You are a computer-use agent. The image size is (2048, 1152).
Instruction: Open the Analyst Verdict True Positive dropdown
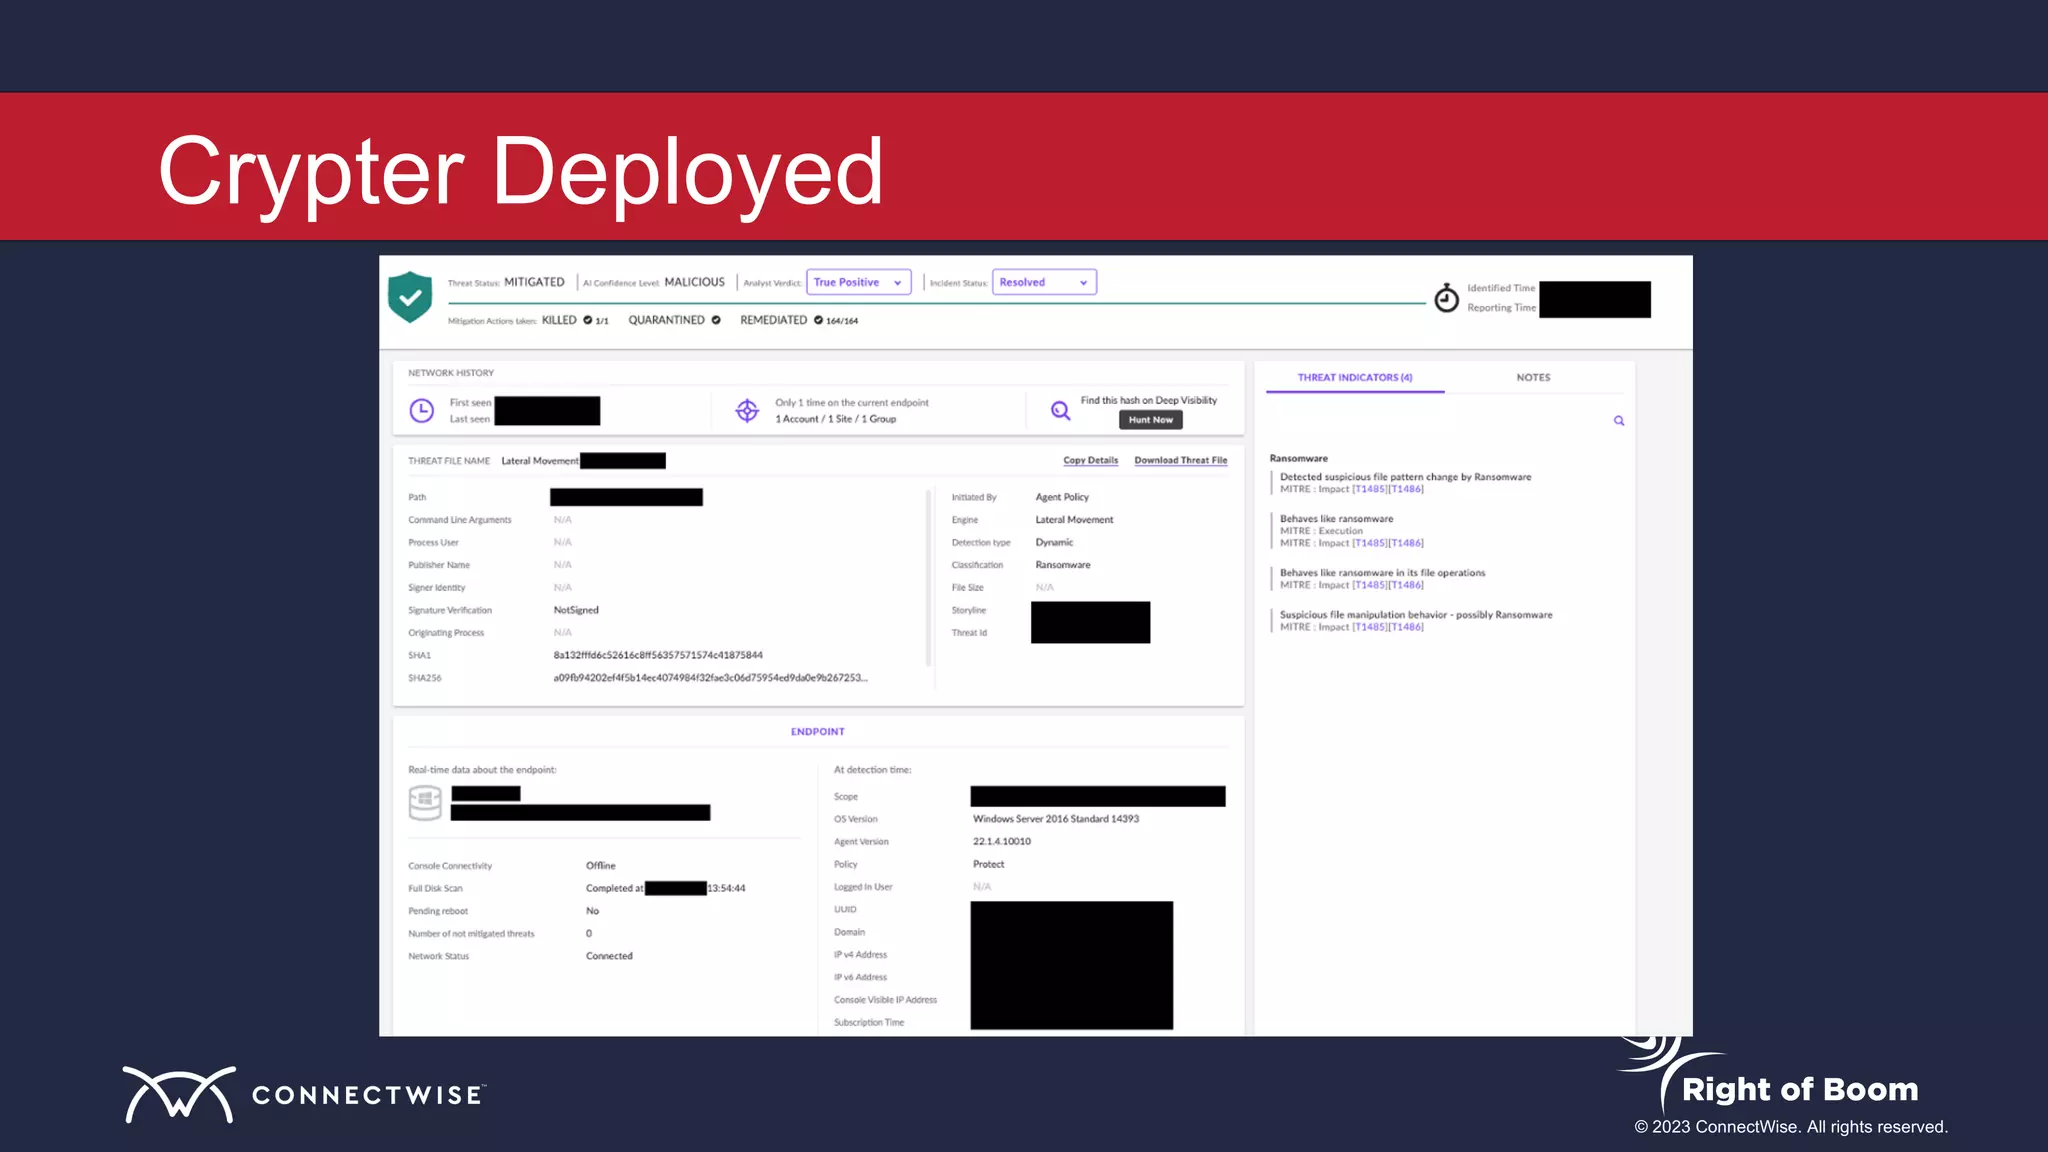pyautogui.click(x=848, y=283)
